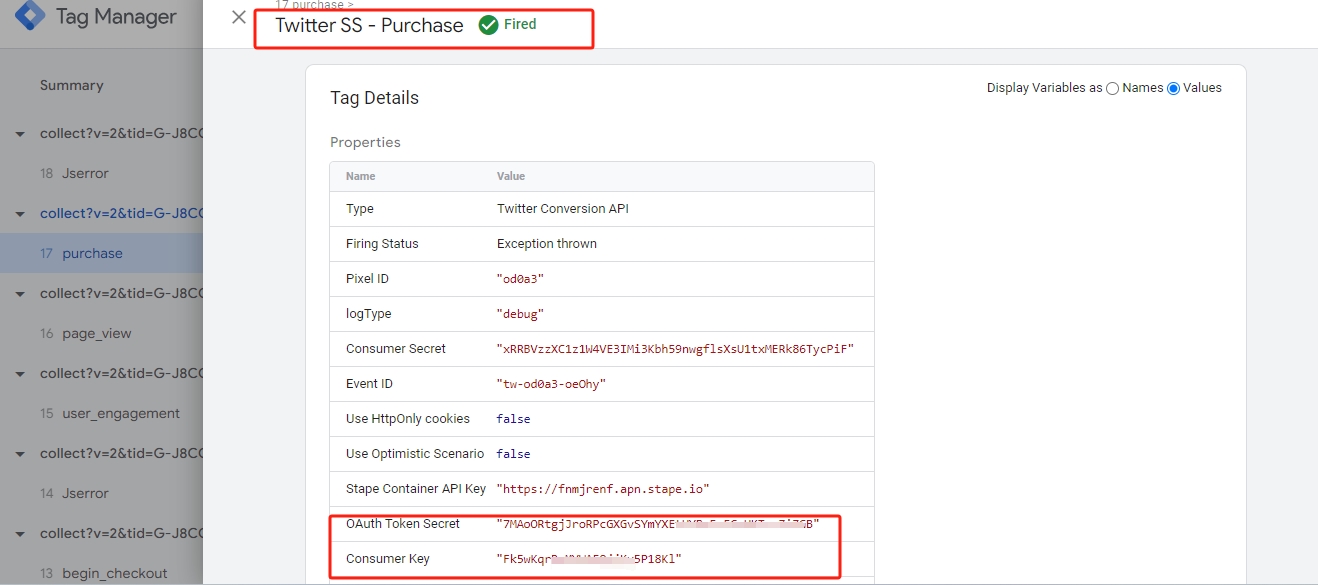Image resolution: width=1318 pixels, height=585 pixels.
Task: Click the Value column header
Action: point(511,176)
